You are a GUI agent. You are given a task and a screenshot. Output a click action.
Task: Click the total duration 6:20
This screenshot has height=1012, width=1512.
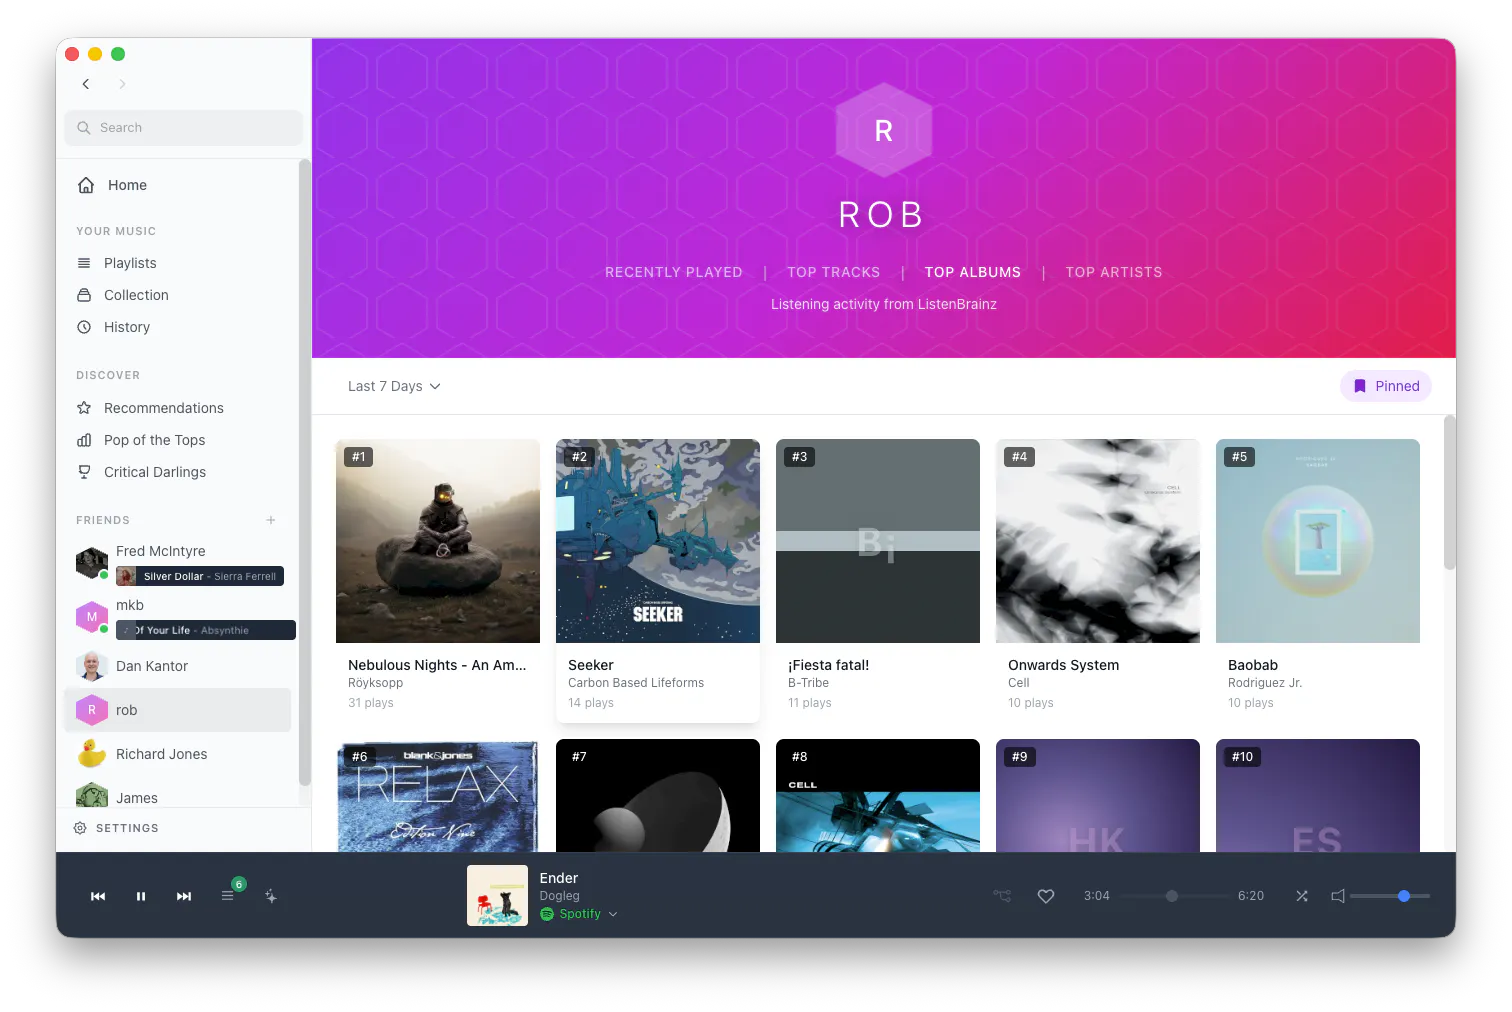click(x=1251, y=896)
